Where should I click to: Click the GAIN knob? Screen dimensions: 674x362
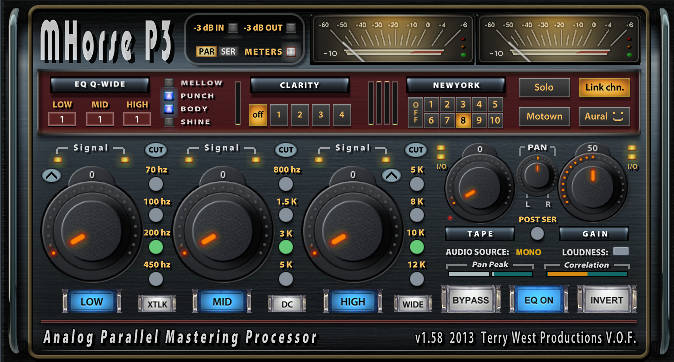click(x=593, y=187)
